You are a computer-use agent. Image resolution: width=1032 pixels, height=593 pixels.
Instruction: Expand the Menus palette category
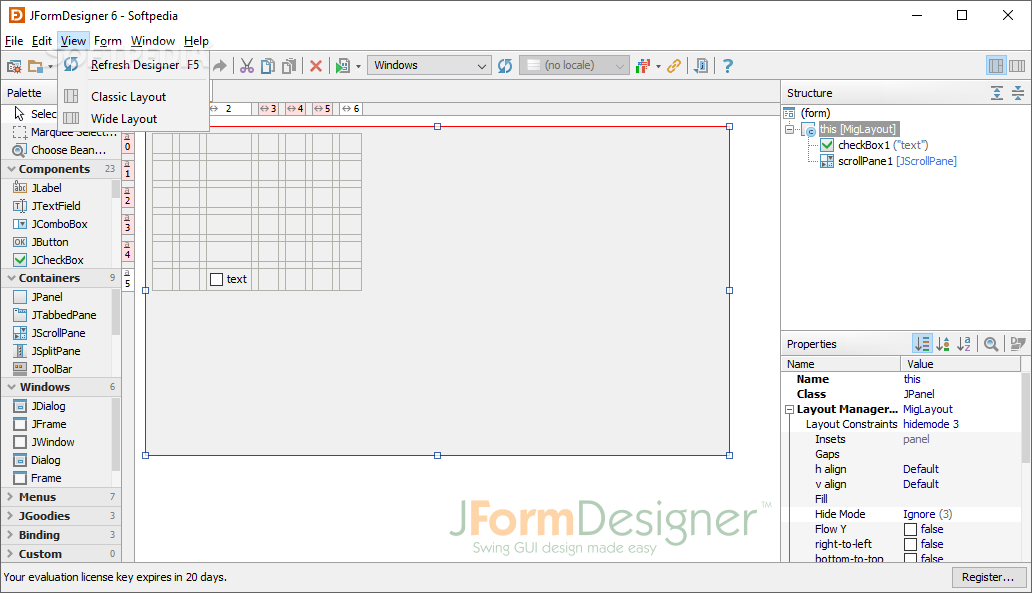coord(11,497)
